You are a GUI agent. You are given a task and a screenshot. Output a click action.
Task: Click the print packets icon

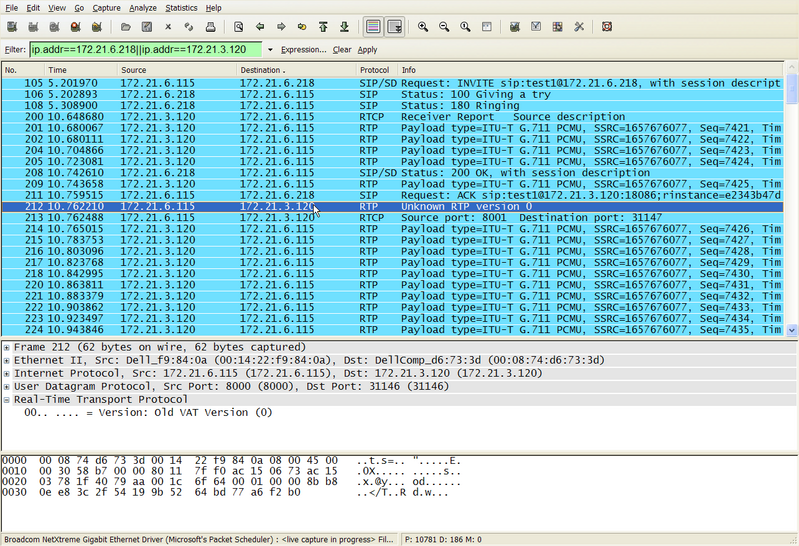[x=210, y=27]
